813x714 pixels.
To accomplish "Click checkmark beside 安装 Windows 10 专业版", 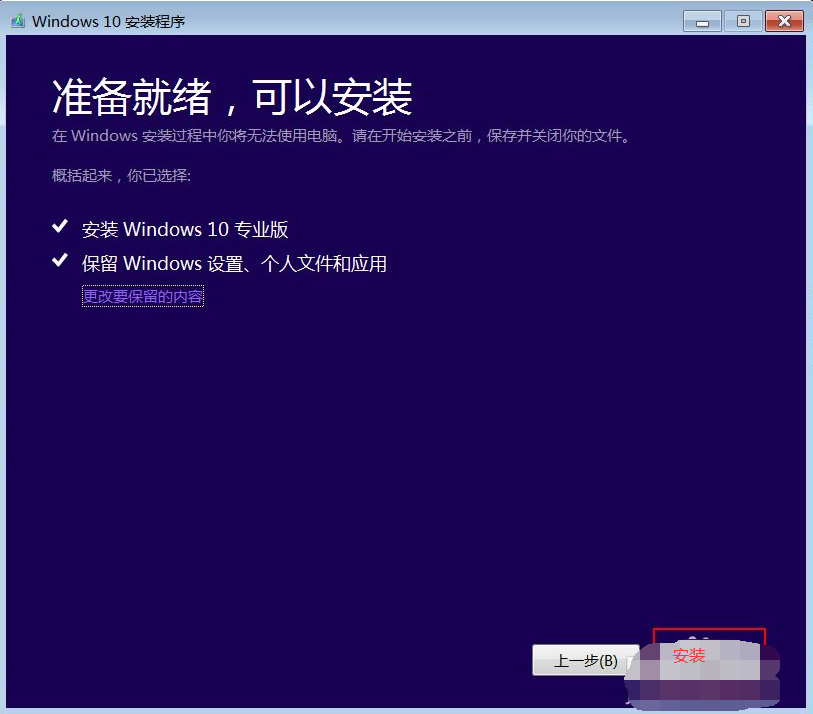I will (60, 226).
